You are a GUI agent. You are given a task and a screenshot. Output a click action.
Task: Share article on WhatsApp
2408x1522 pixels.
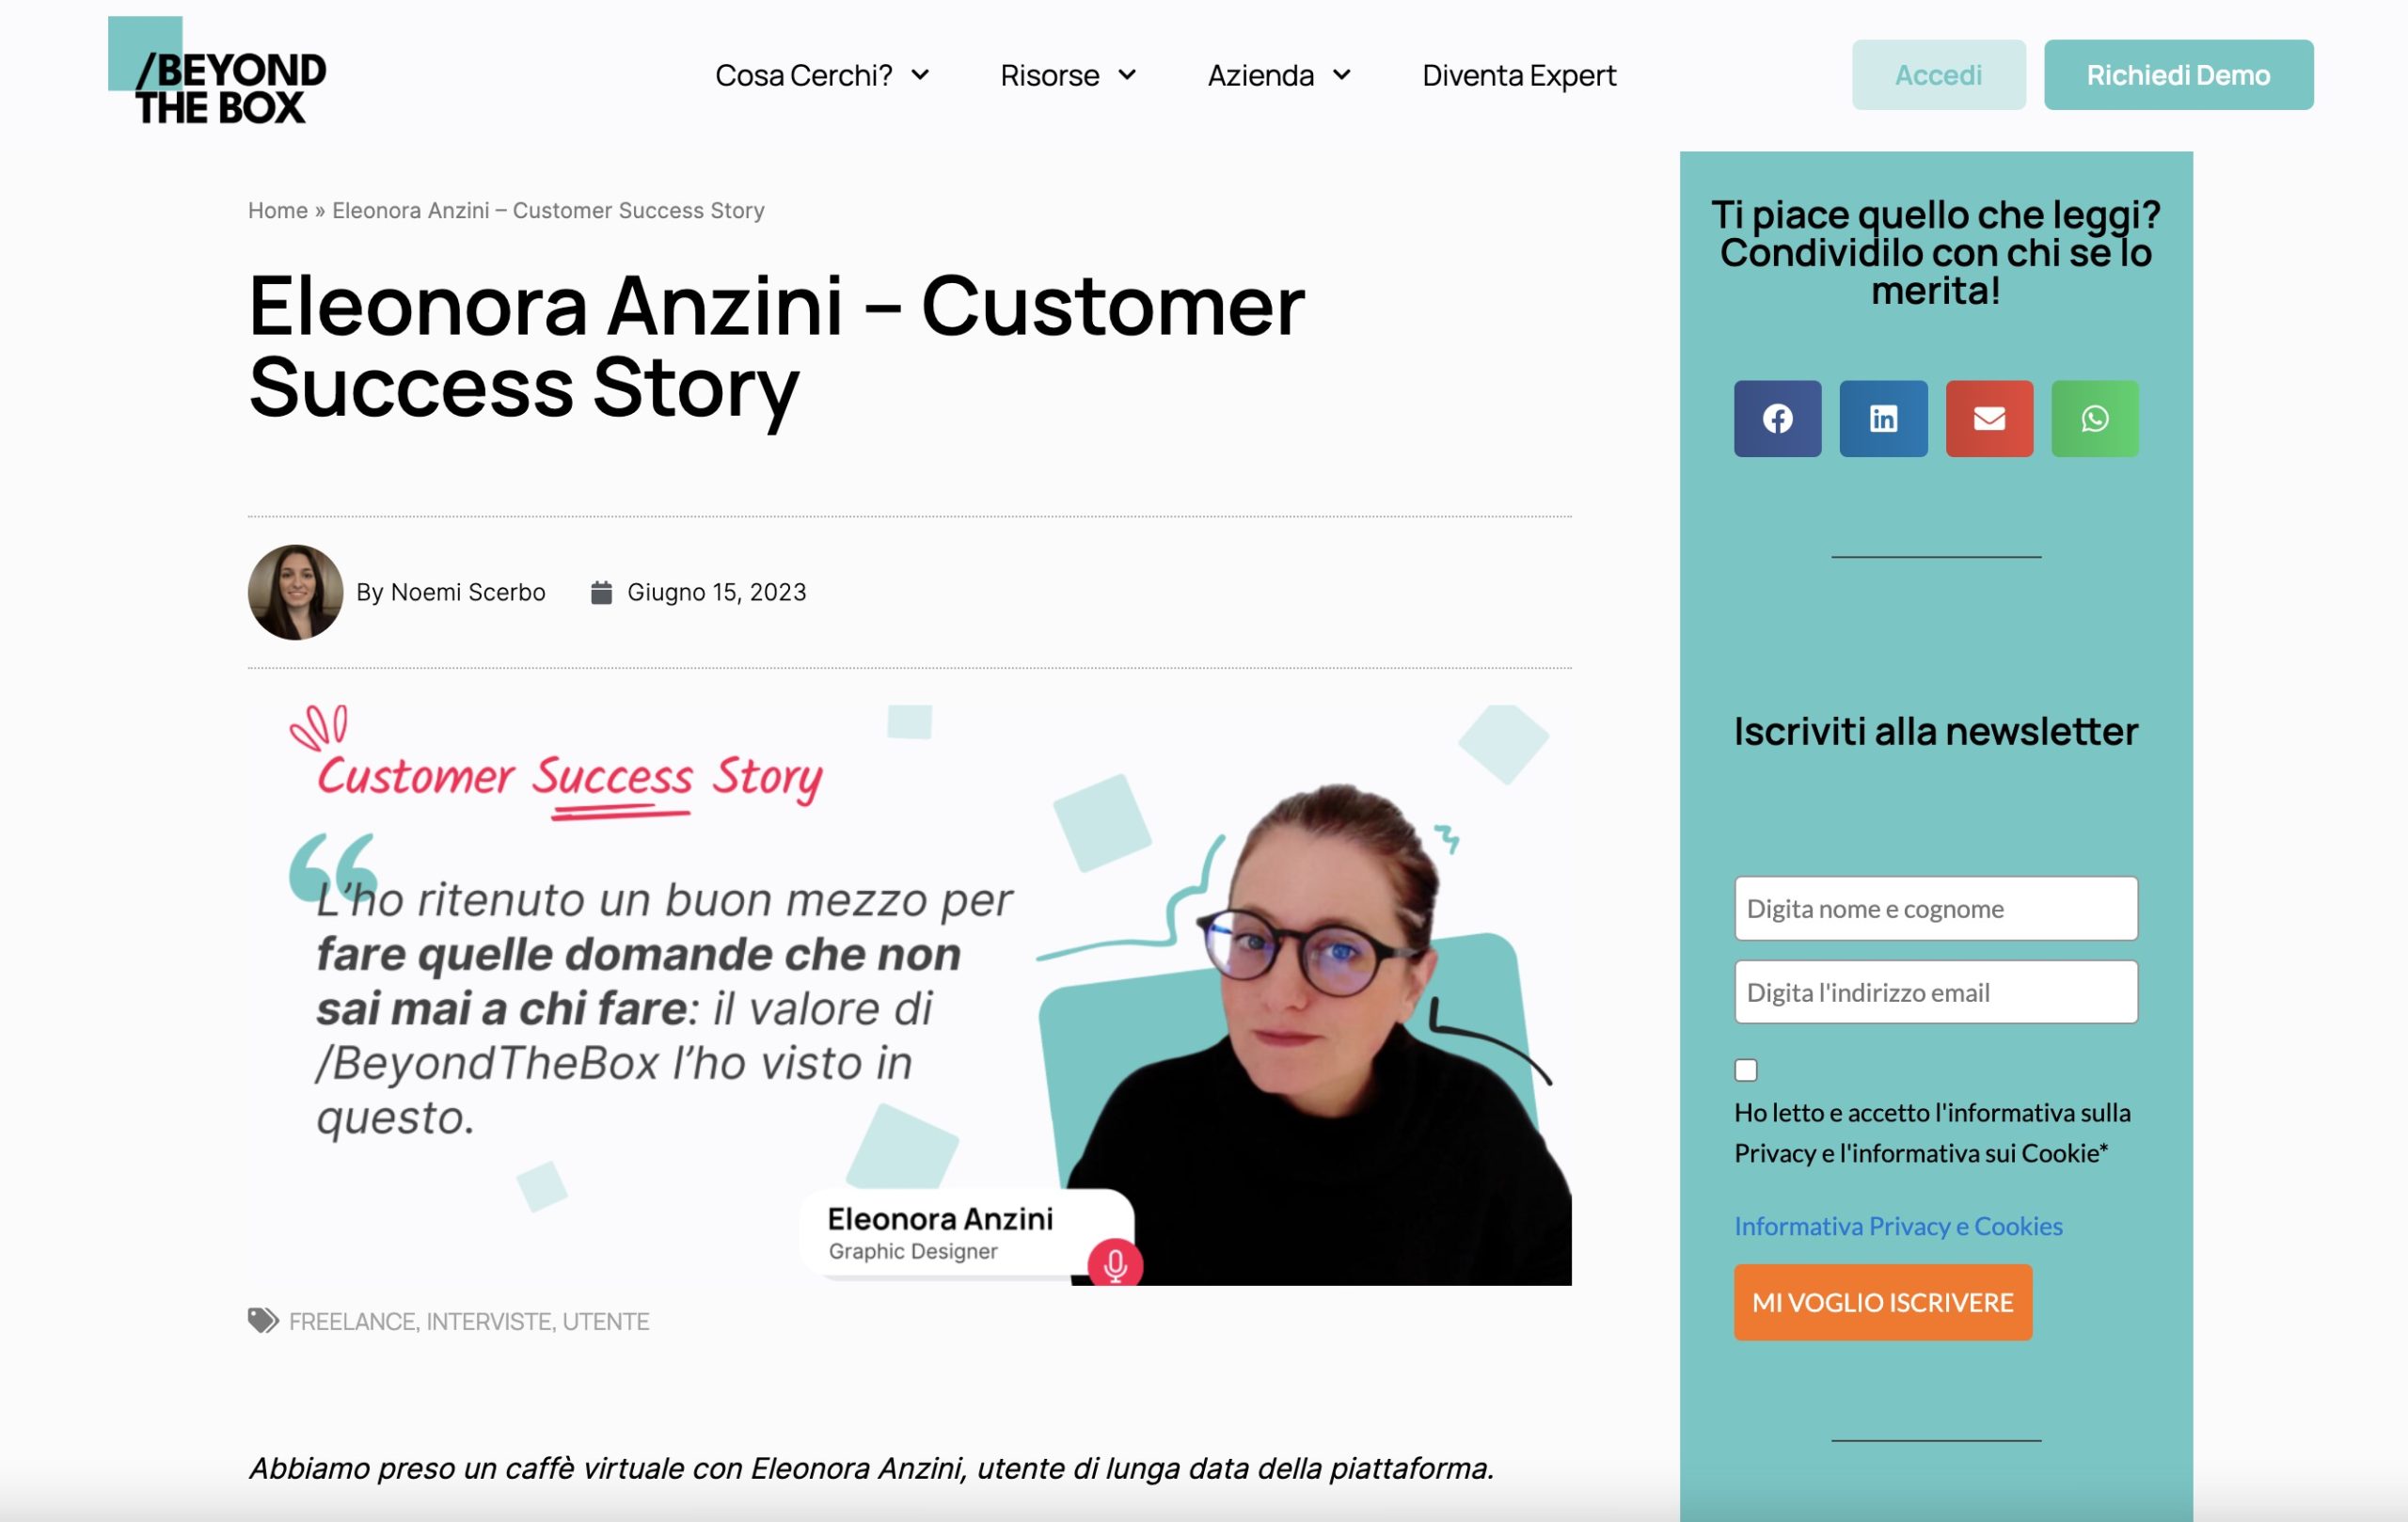click(x=2095, y=418)
